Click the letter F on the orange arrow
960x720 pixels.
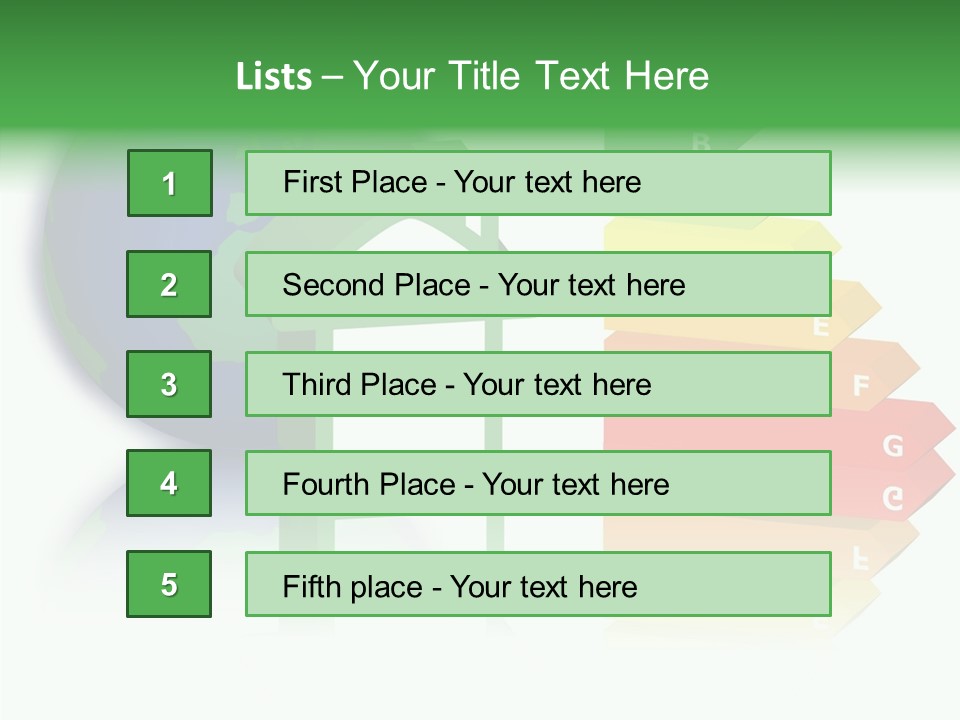coord(861,386)
